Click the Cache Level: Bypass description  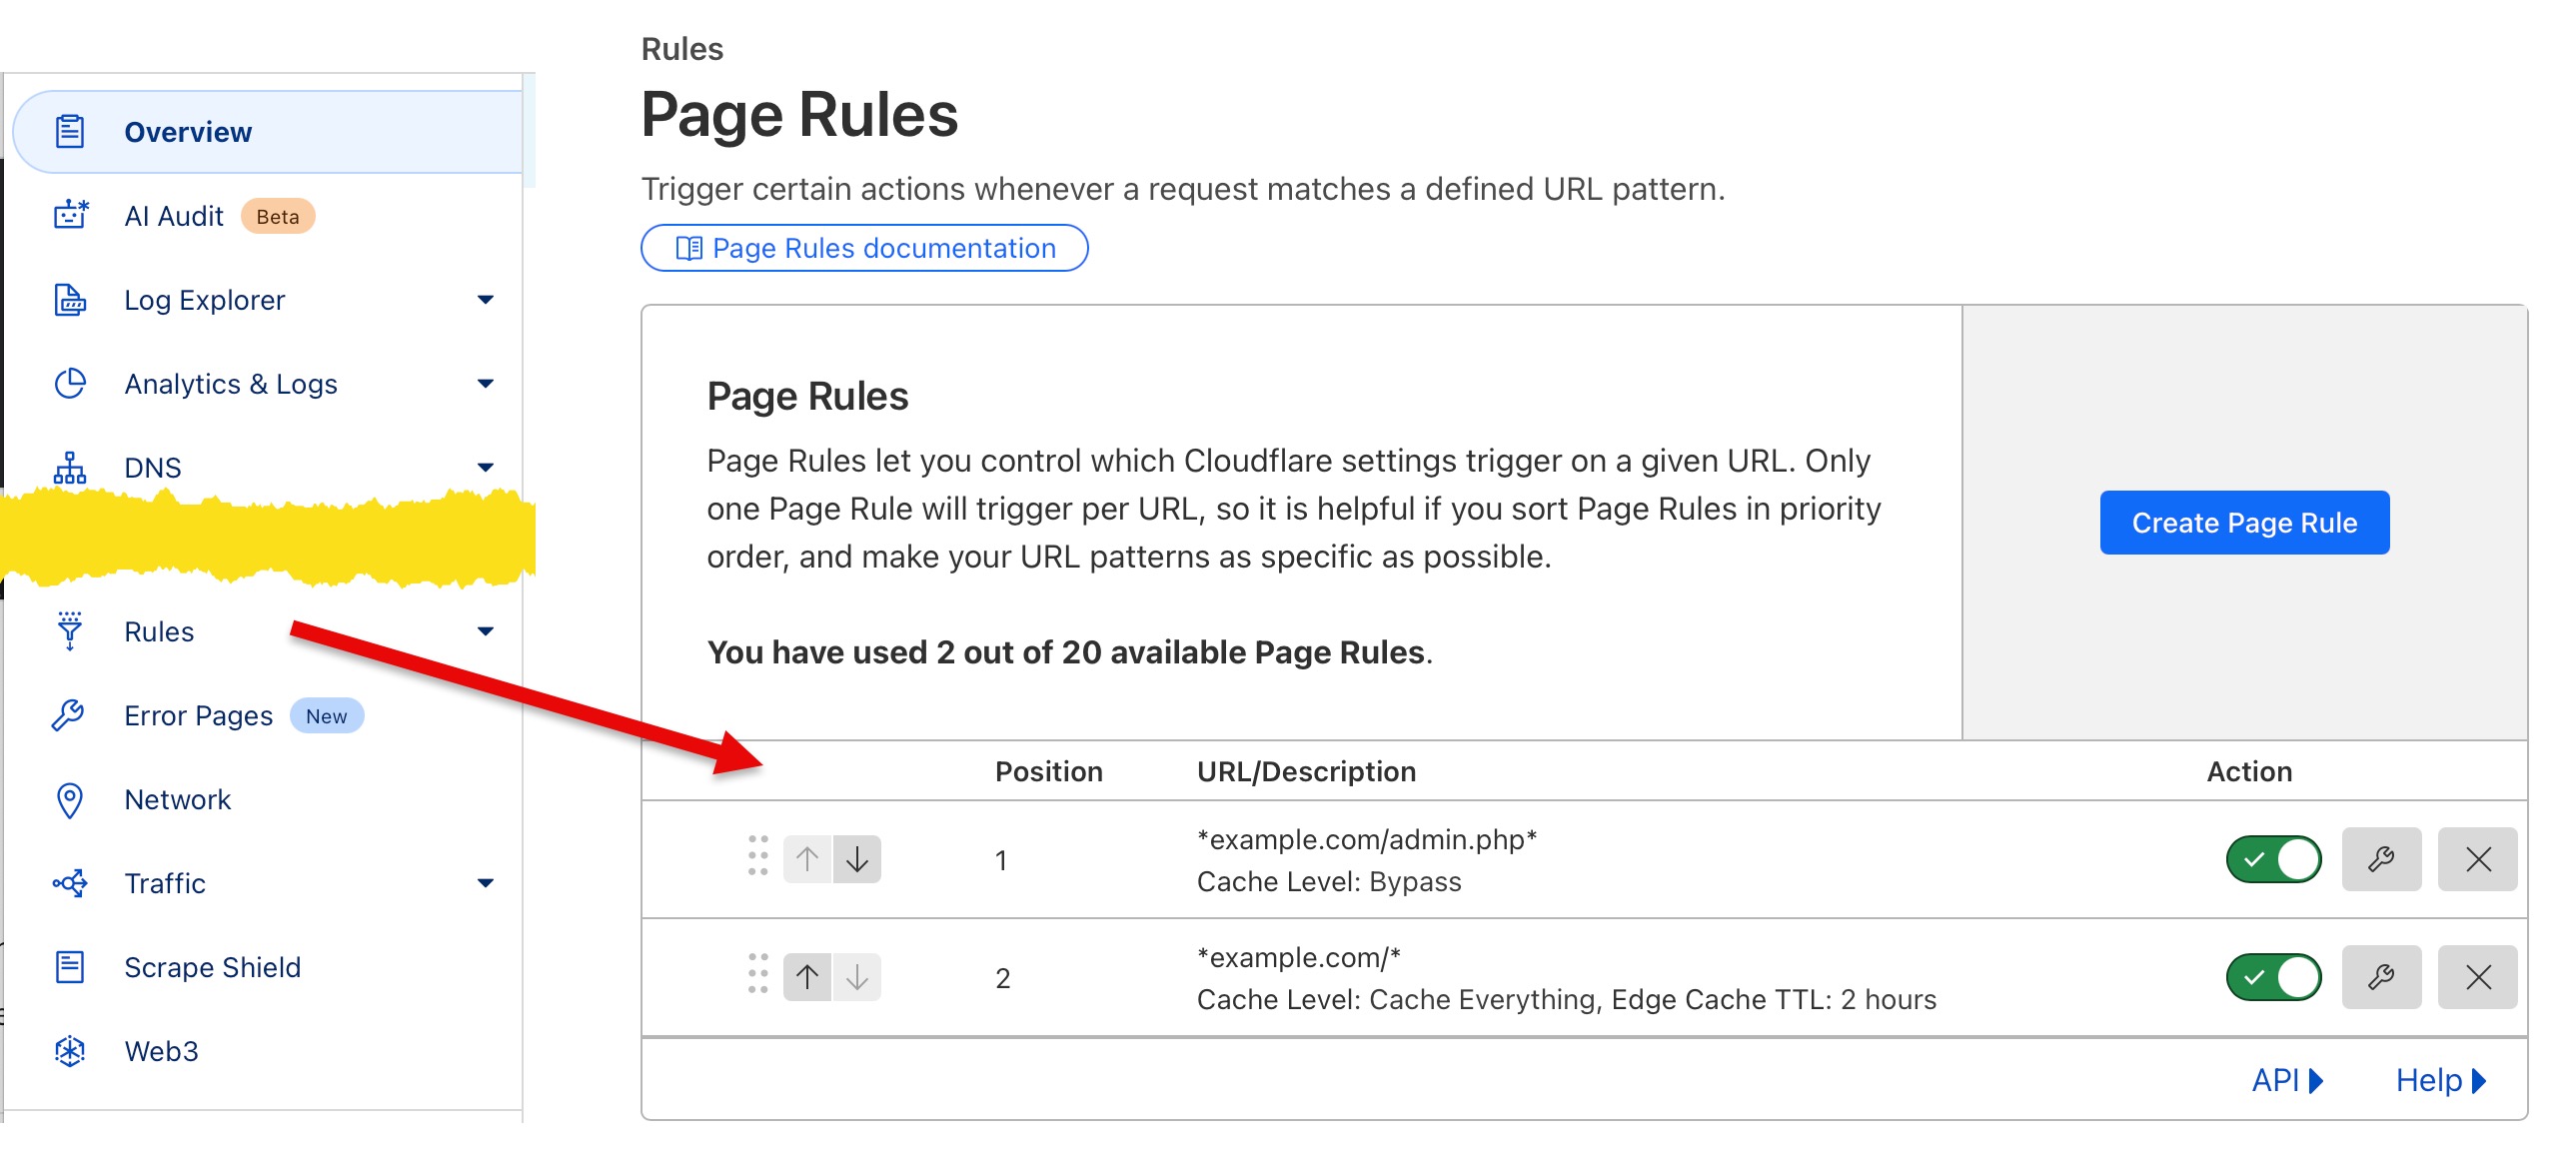coord(1329,881)
